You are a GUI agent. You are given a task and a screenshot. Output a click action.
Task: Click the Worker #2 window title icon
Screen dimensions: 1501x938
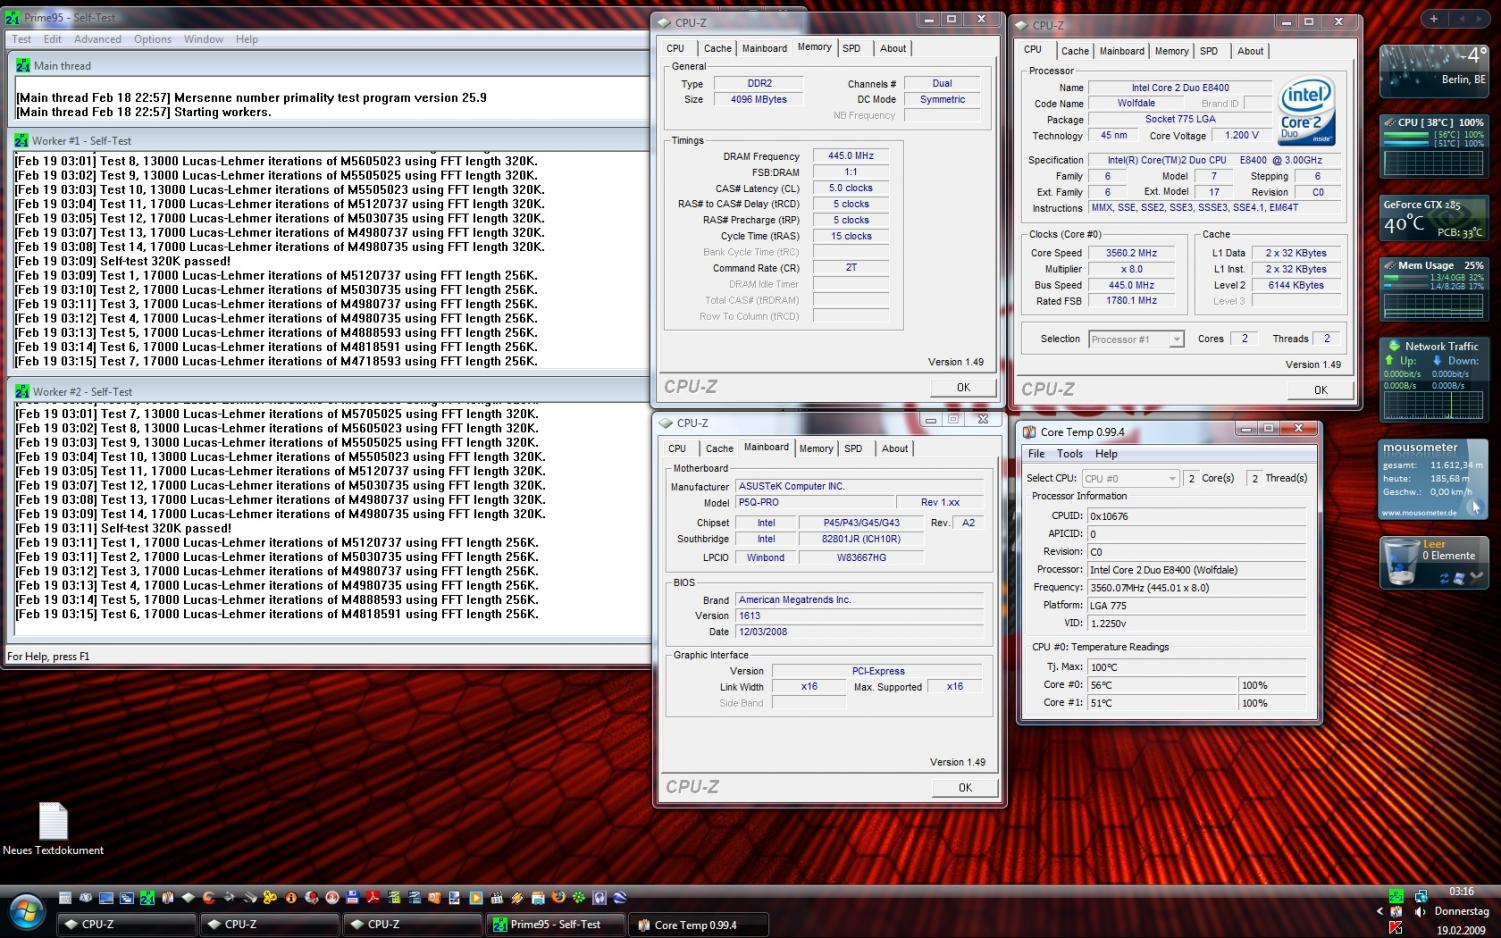tap(22, 392)
